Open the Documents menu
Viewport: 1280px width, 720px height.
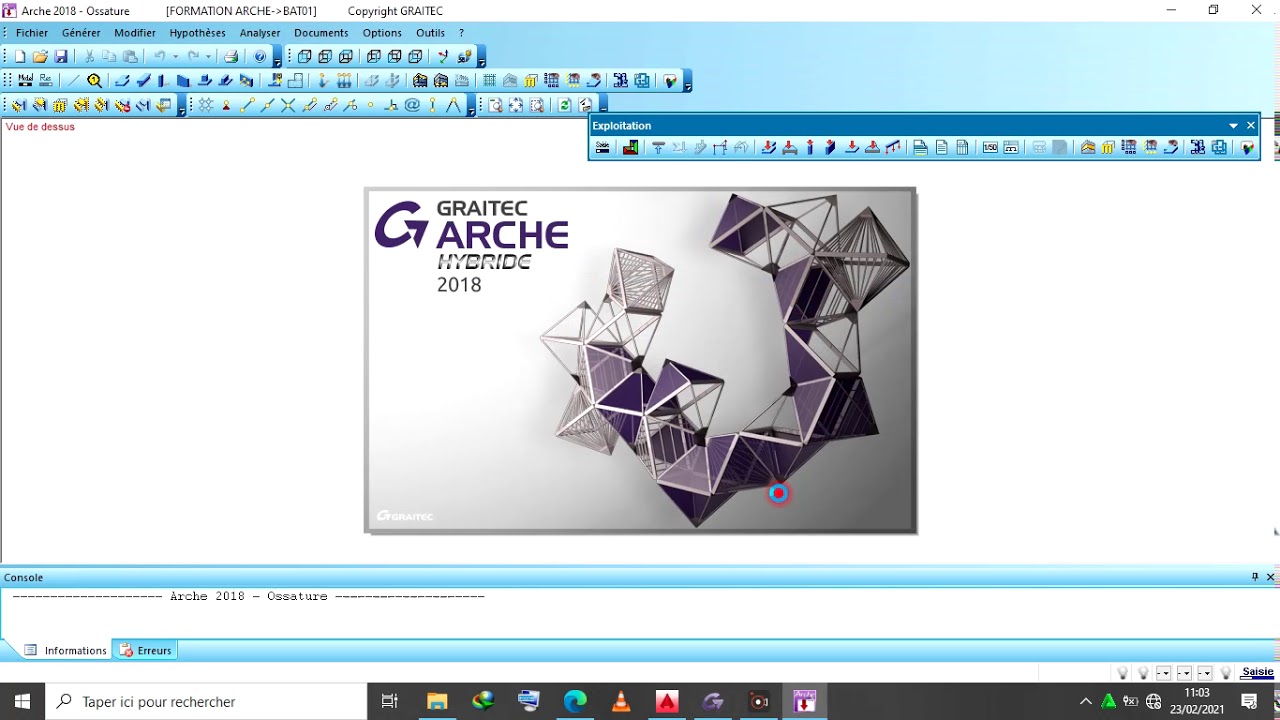[321, 33]
